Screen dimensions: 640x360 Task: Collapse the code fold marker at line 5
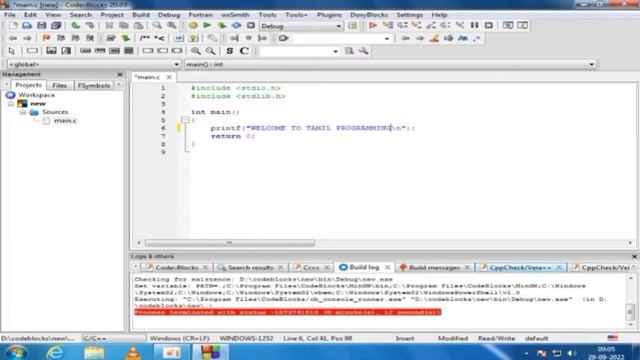tap(185, 120)
